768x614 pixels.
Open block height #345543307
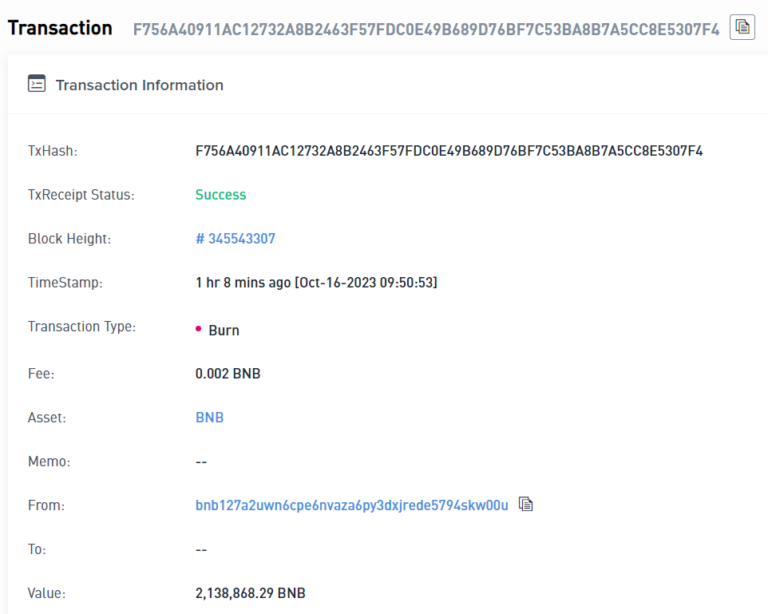coord(235,239)
